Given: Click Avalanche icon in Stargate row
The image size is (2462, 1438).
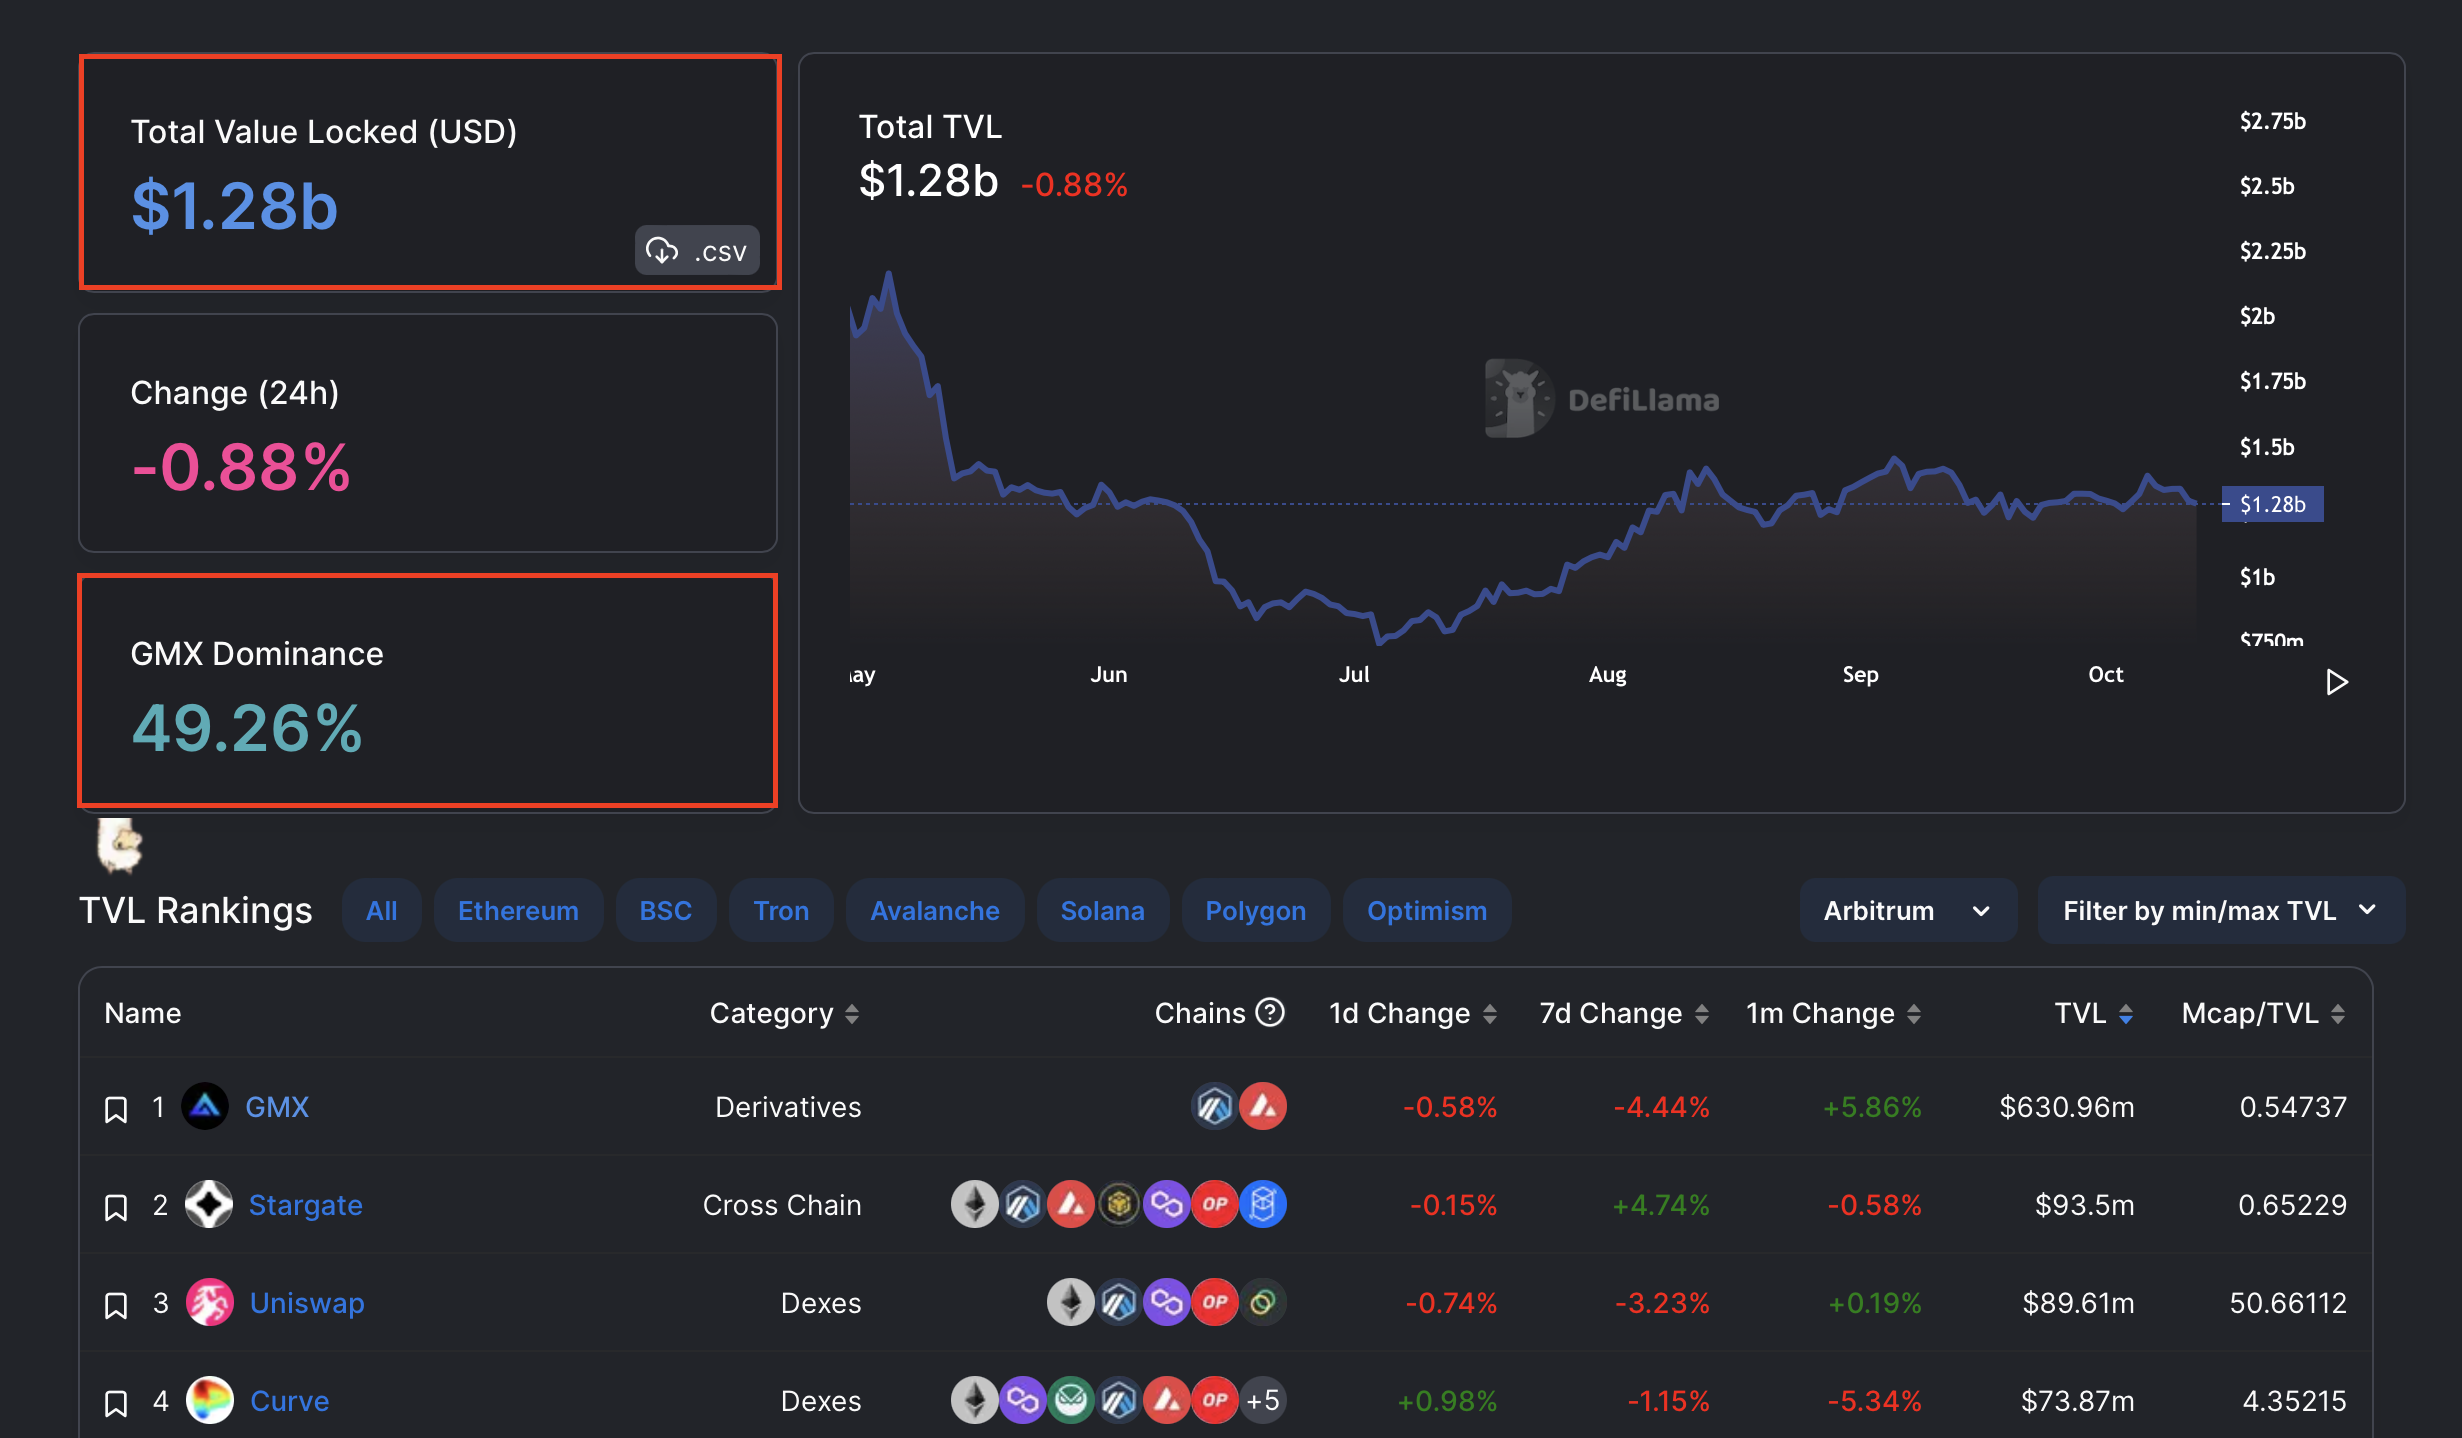Looking at the screenshot, I should (1071, 1205).
